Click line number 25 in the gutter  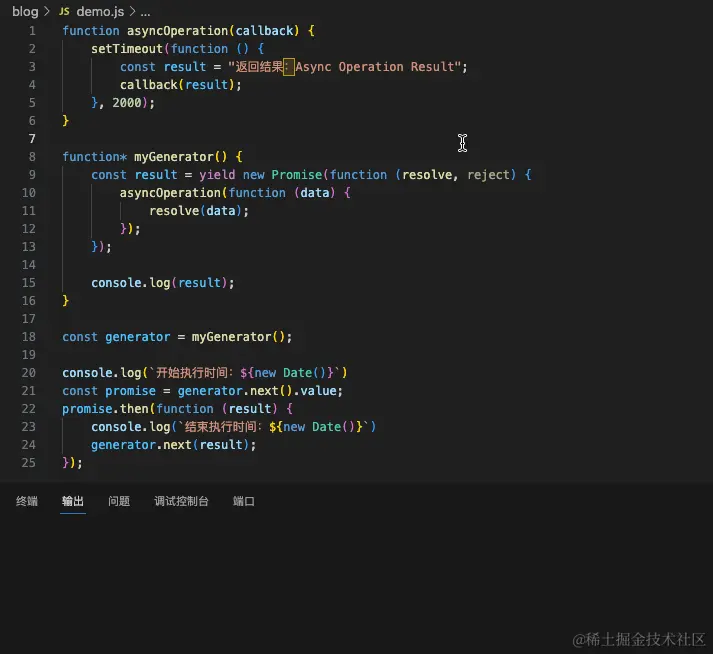point(28,463)
